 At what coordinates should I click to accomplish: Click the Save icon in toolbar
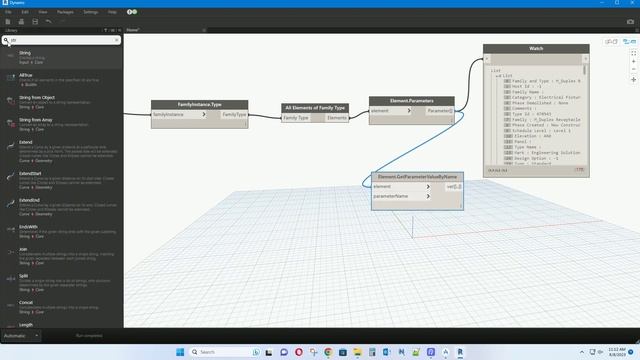click(x=35, y=22)
